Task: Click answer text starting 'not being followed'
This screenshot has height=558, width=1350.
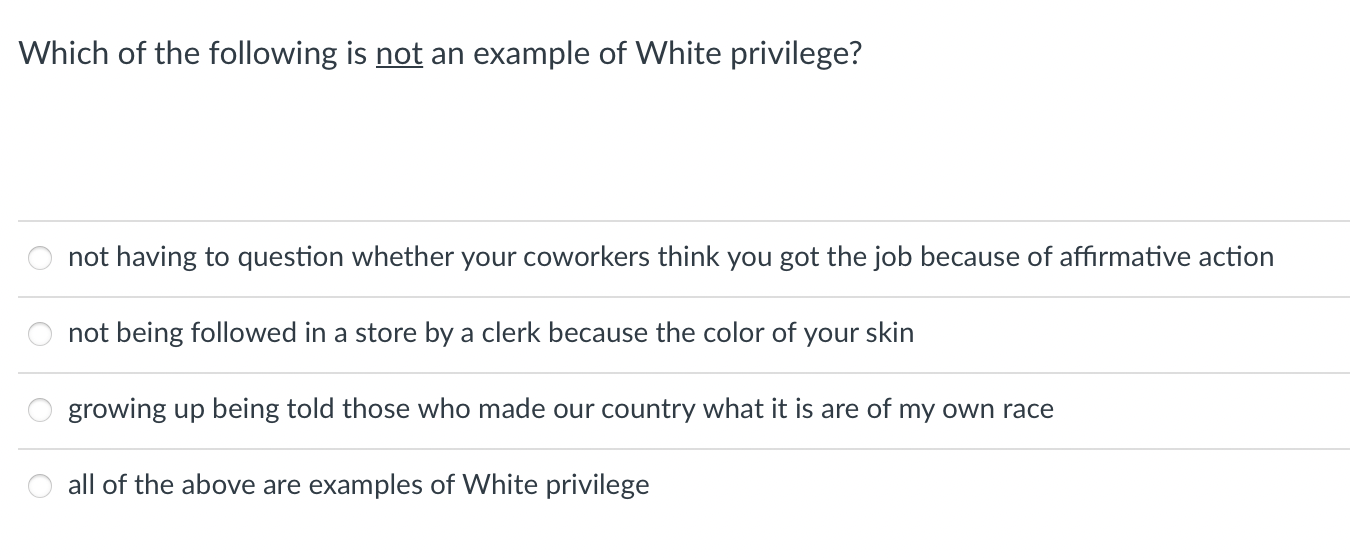Action: pos(491,333)
